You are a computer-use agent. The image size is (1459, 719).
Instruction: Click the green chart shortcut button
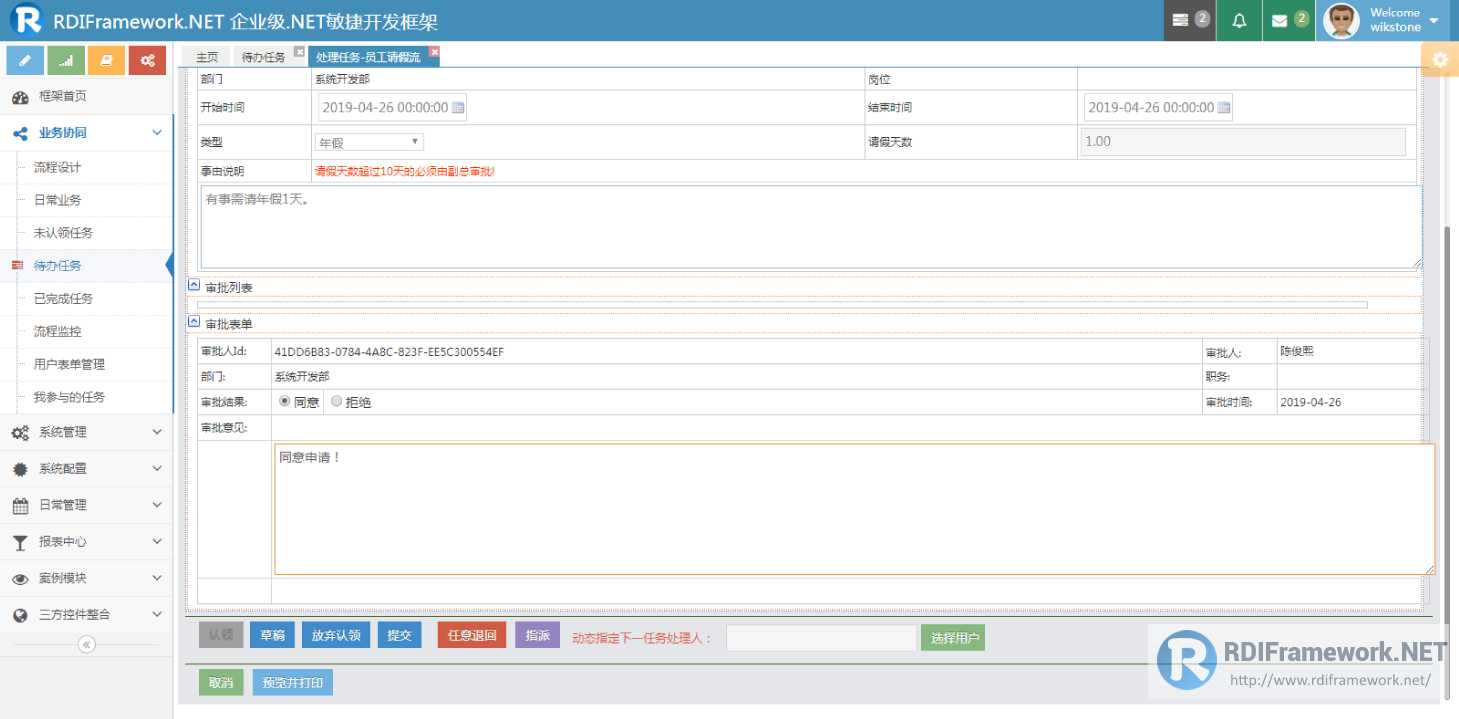tap(66, 61)
